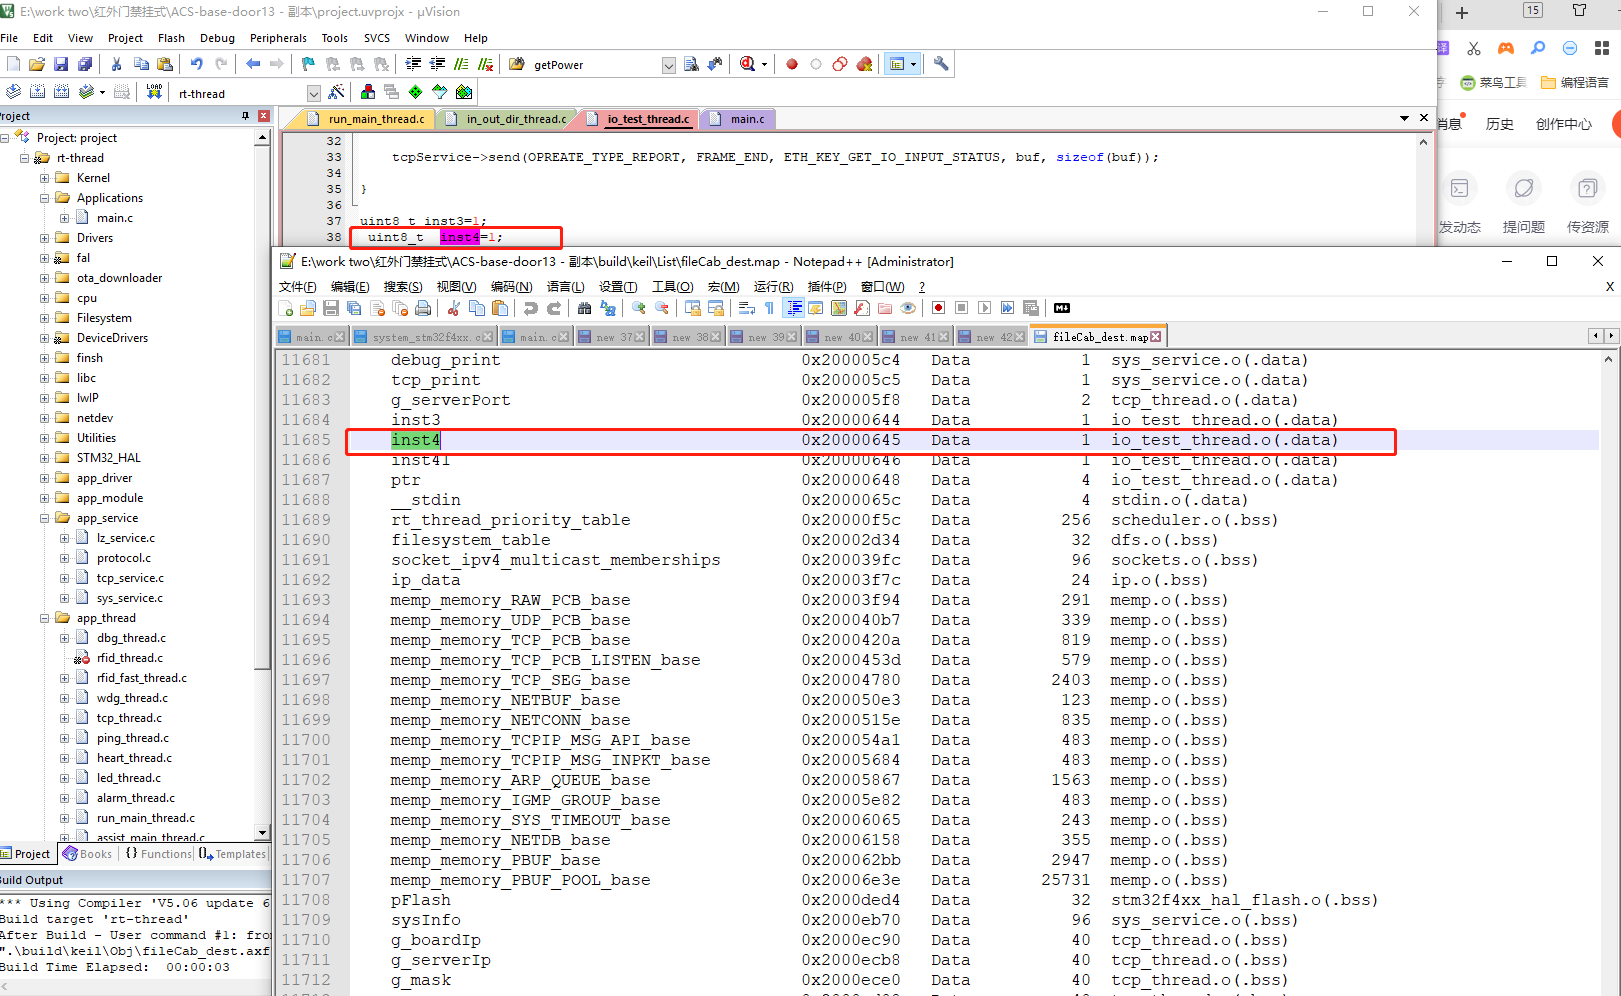1621x996 pixels.
Task: Open µVision configuration wrench icon
Action: click(x=941, y=64)
